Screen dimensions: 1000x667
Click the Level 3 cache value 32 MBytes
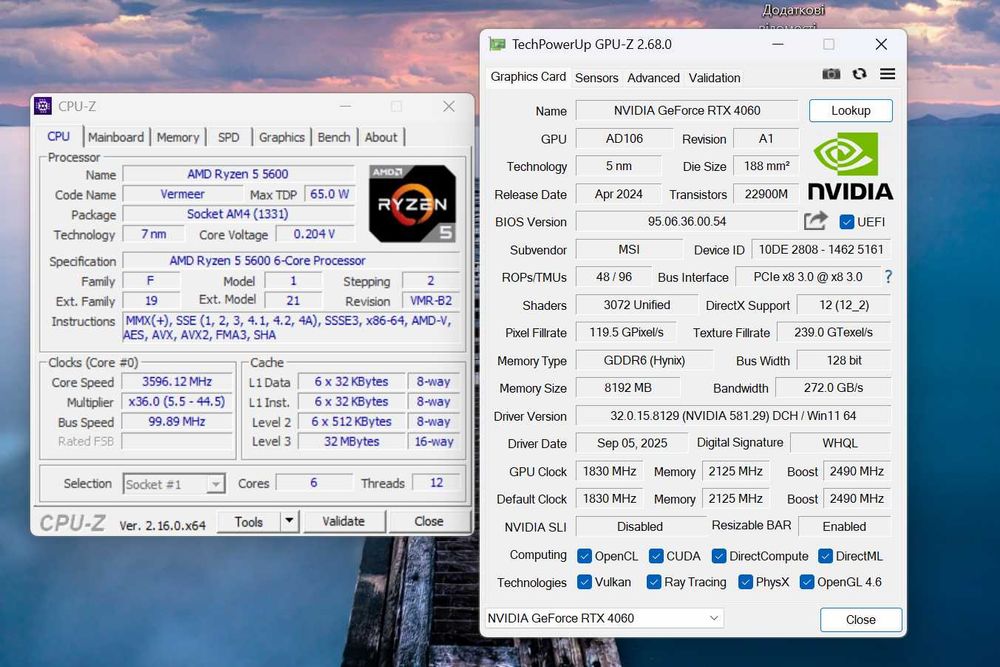(x=351, y=441)
